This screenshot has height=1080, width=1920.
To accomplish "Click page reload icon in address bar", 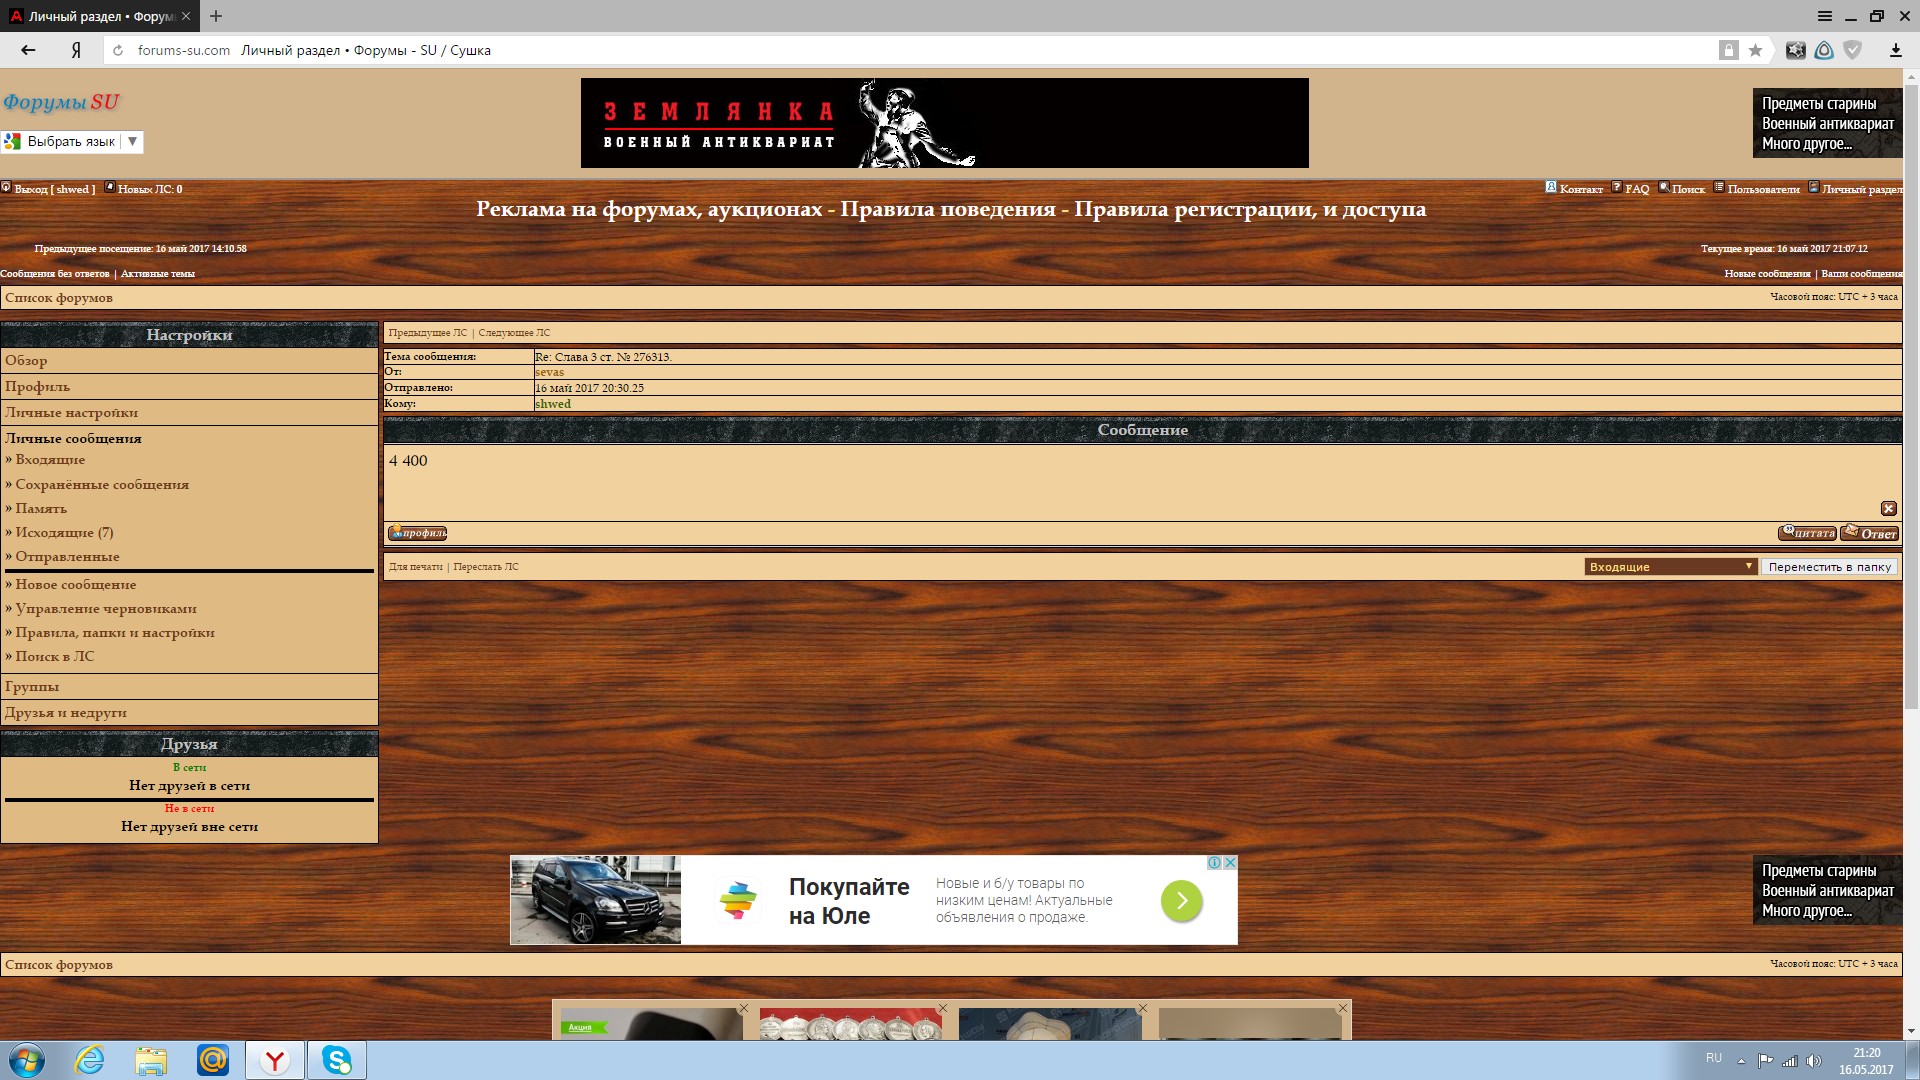I will [118, 50].
